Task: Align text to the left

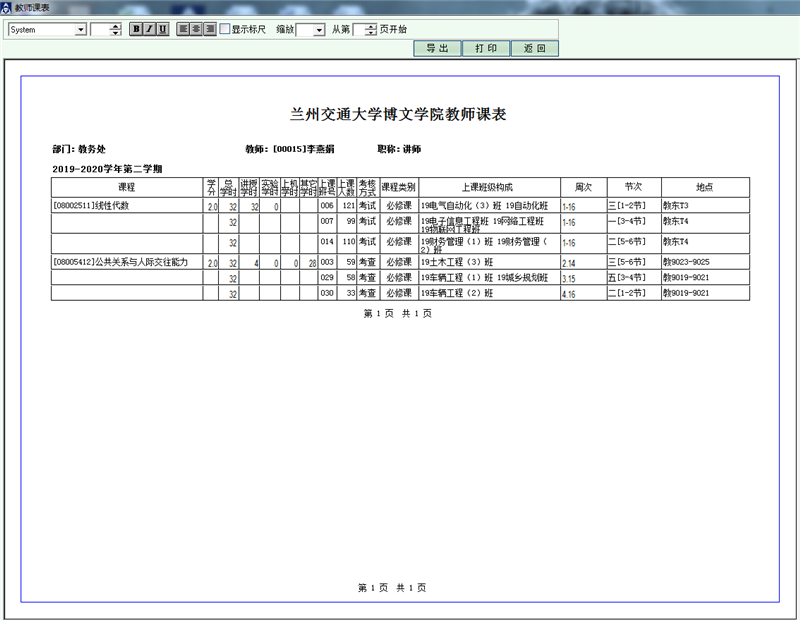Action: [184, 29]
